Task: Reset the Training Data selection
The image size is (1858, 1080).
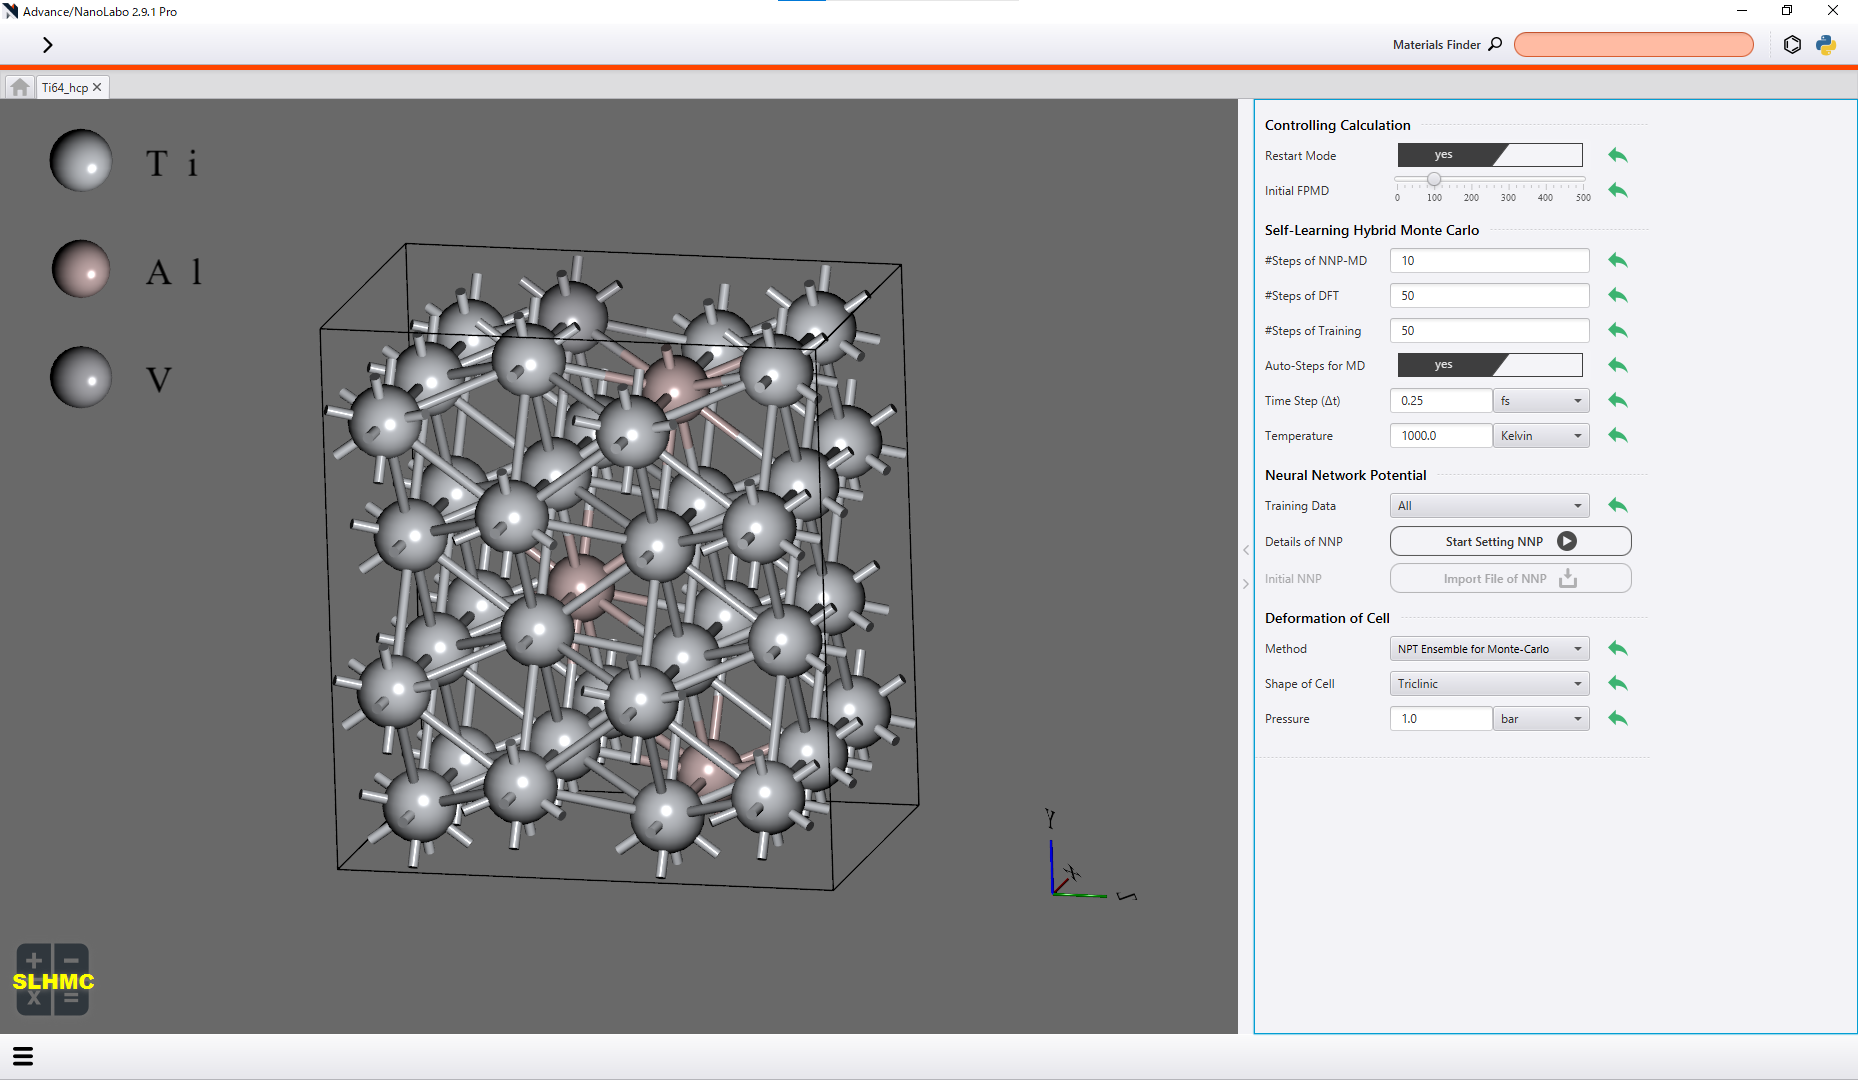Action: pyautogui.click(x=1618, y=505)
